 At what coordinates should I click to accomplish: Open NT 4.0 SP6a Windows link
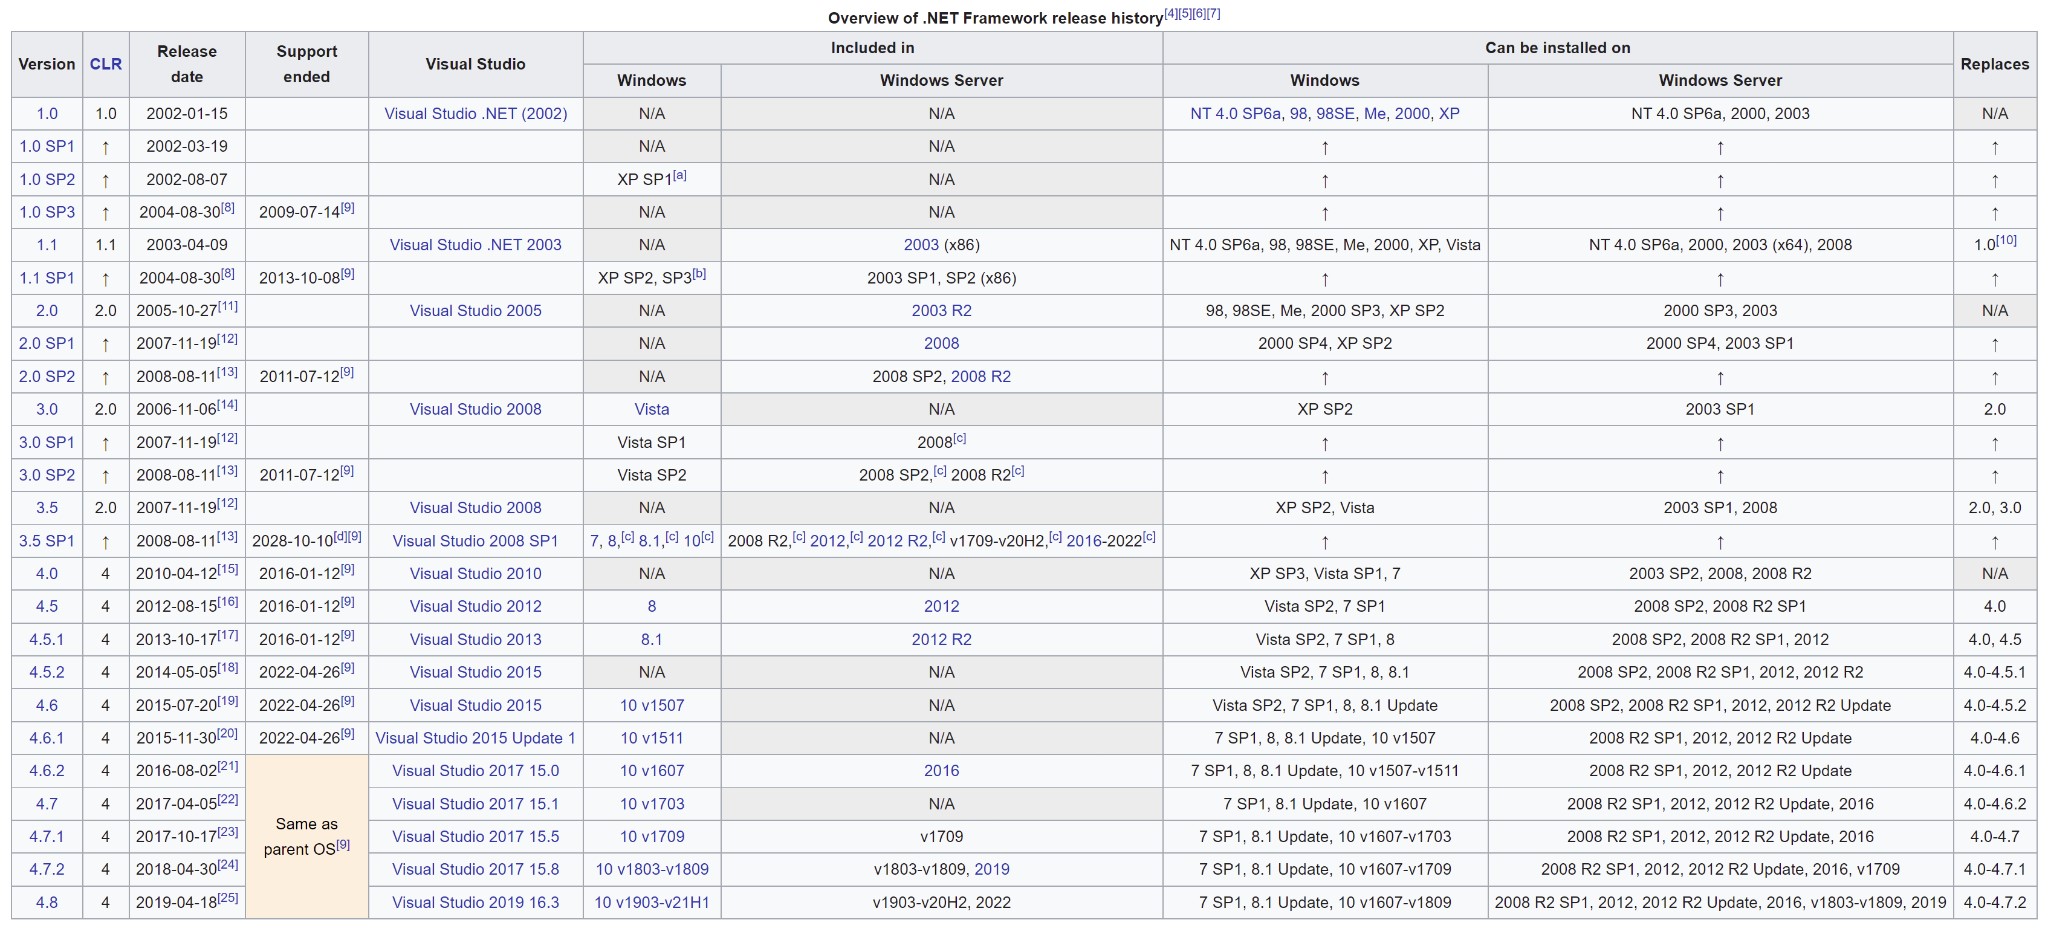(1236, 114)
